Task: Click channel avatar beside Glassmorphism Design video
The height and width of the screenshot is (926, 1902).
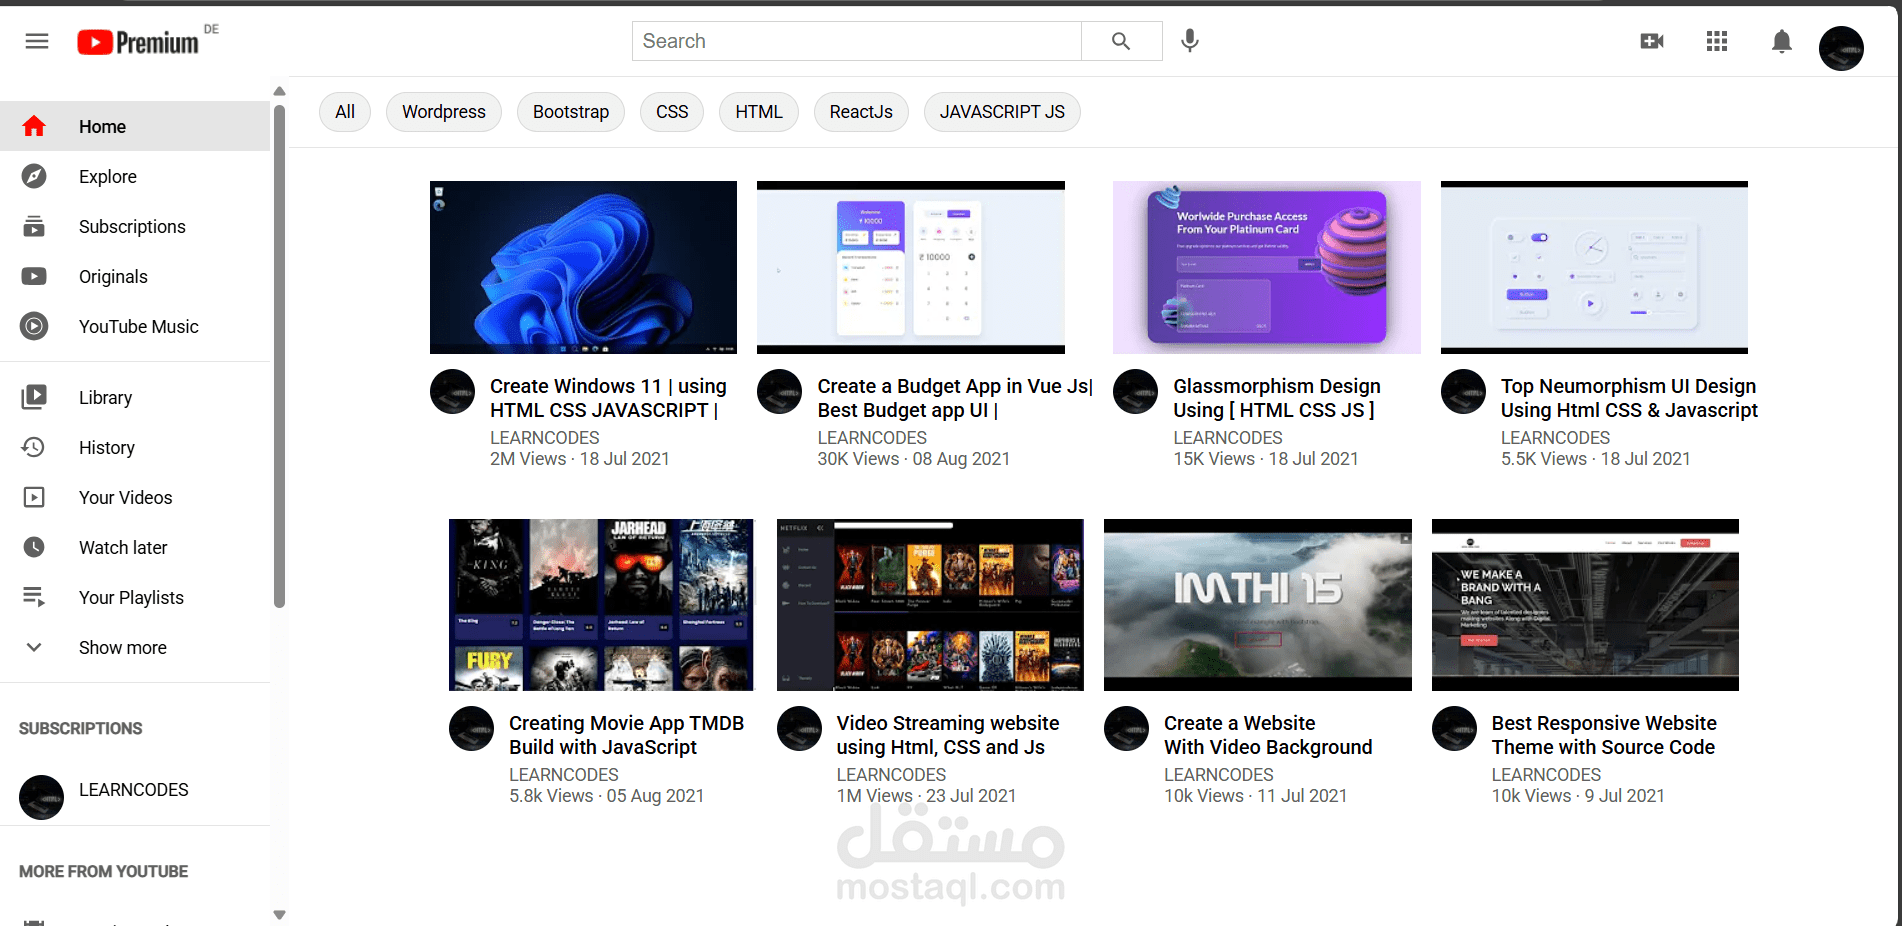Action: [x=1135, y=392]
